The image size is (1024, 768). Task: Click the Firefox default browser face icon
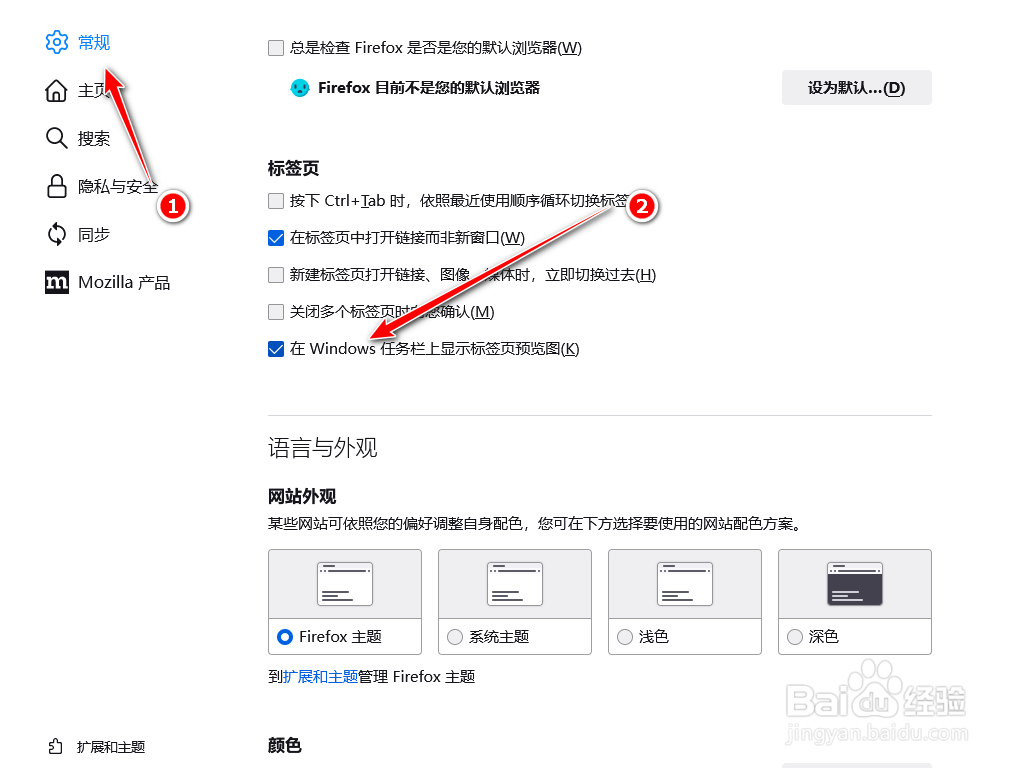(300, 88)
